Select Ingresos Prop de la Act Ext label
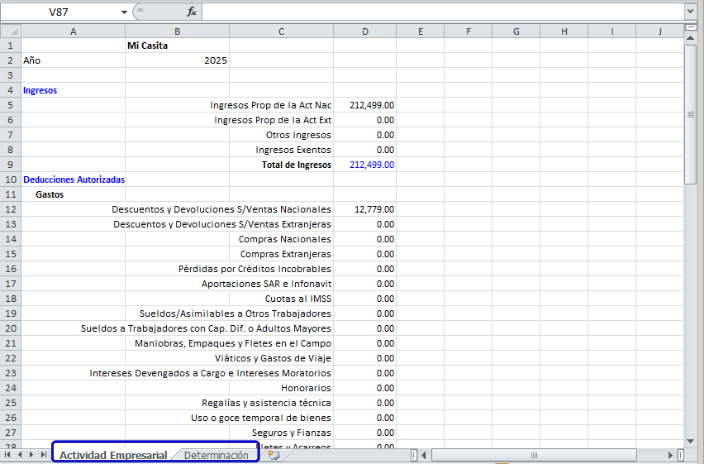This screenshot has height=465, width=704. pyautogui.click(x=273, y=120)
